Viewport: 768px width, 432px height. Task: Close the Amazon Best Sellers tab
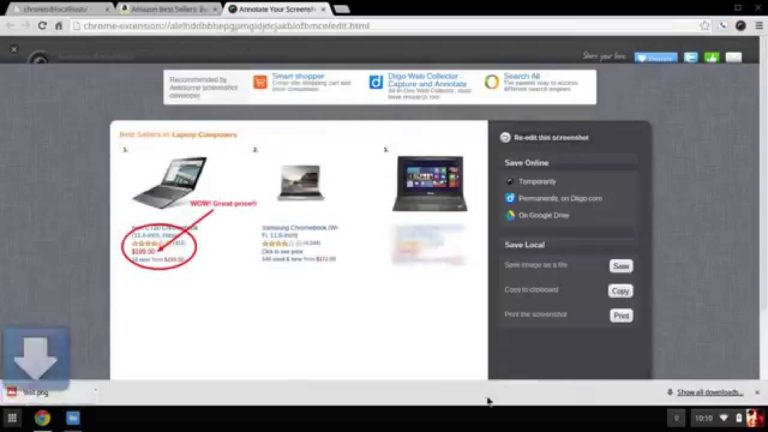(215, 9)
